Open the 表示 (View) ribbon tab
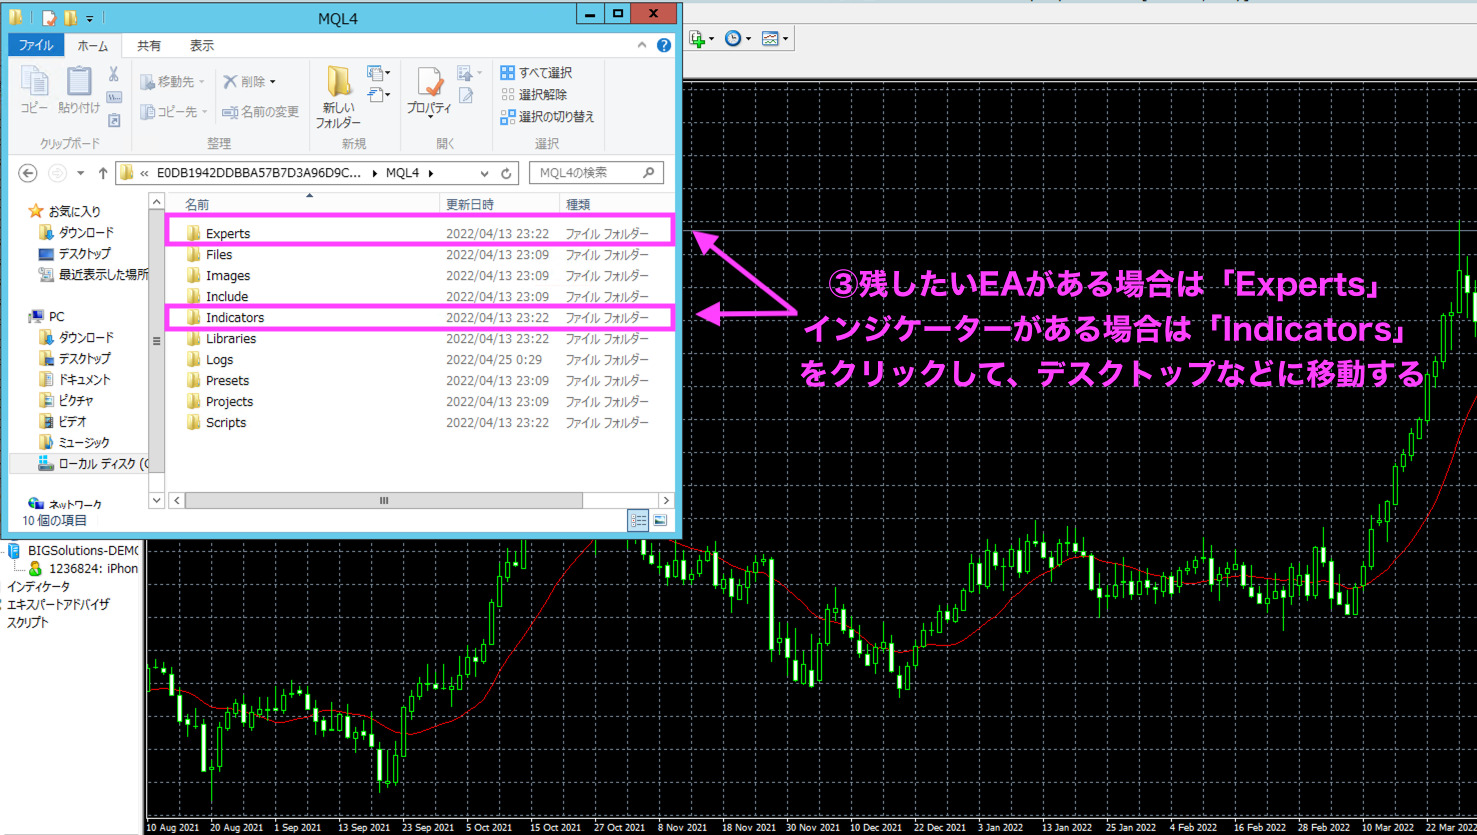The image size is (1477, 835). [202, 45]
